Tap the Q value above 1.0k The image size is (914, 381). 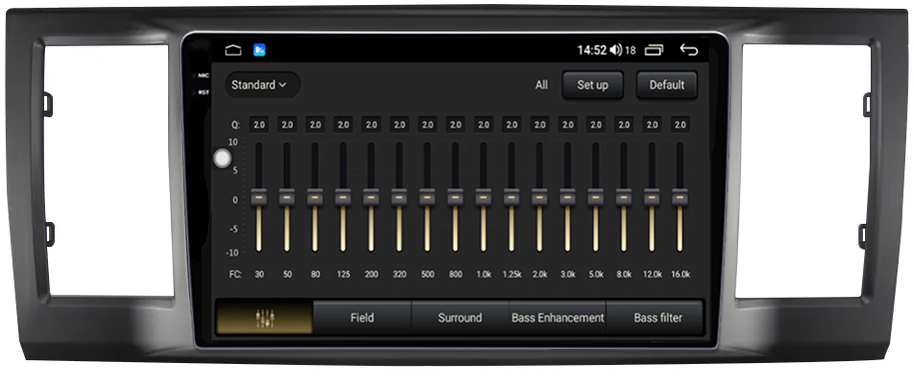(x=483, y=125)
